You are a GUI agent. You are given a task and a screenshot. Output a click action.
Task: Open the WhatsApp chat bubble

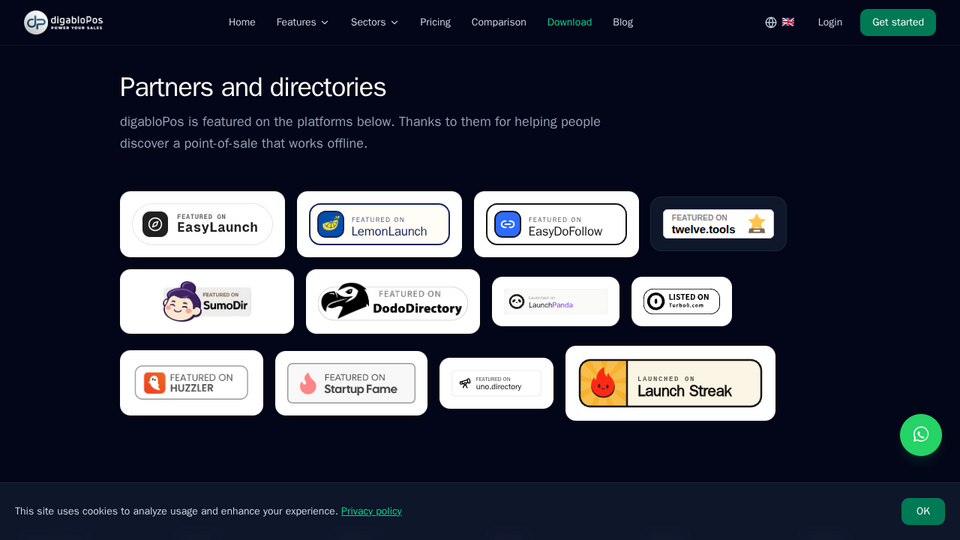tap(920, 435)
